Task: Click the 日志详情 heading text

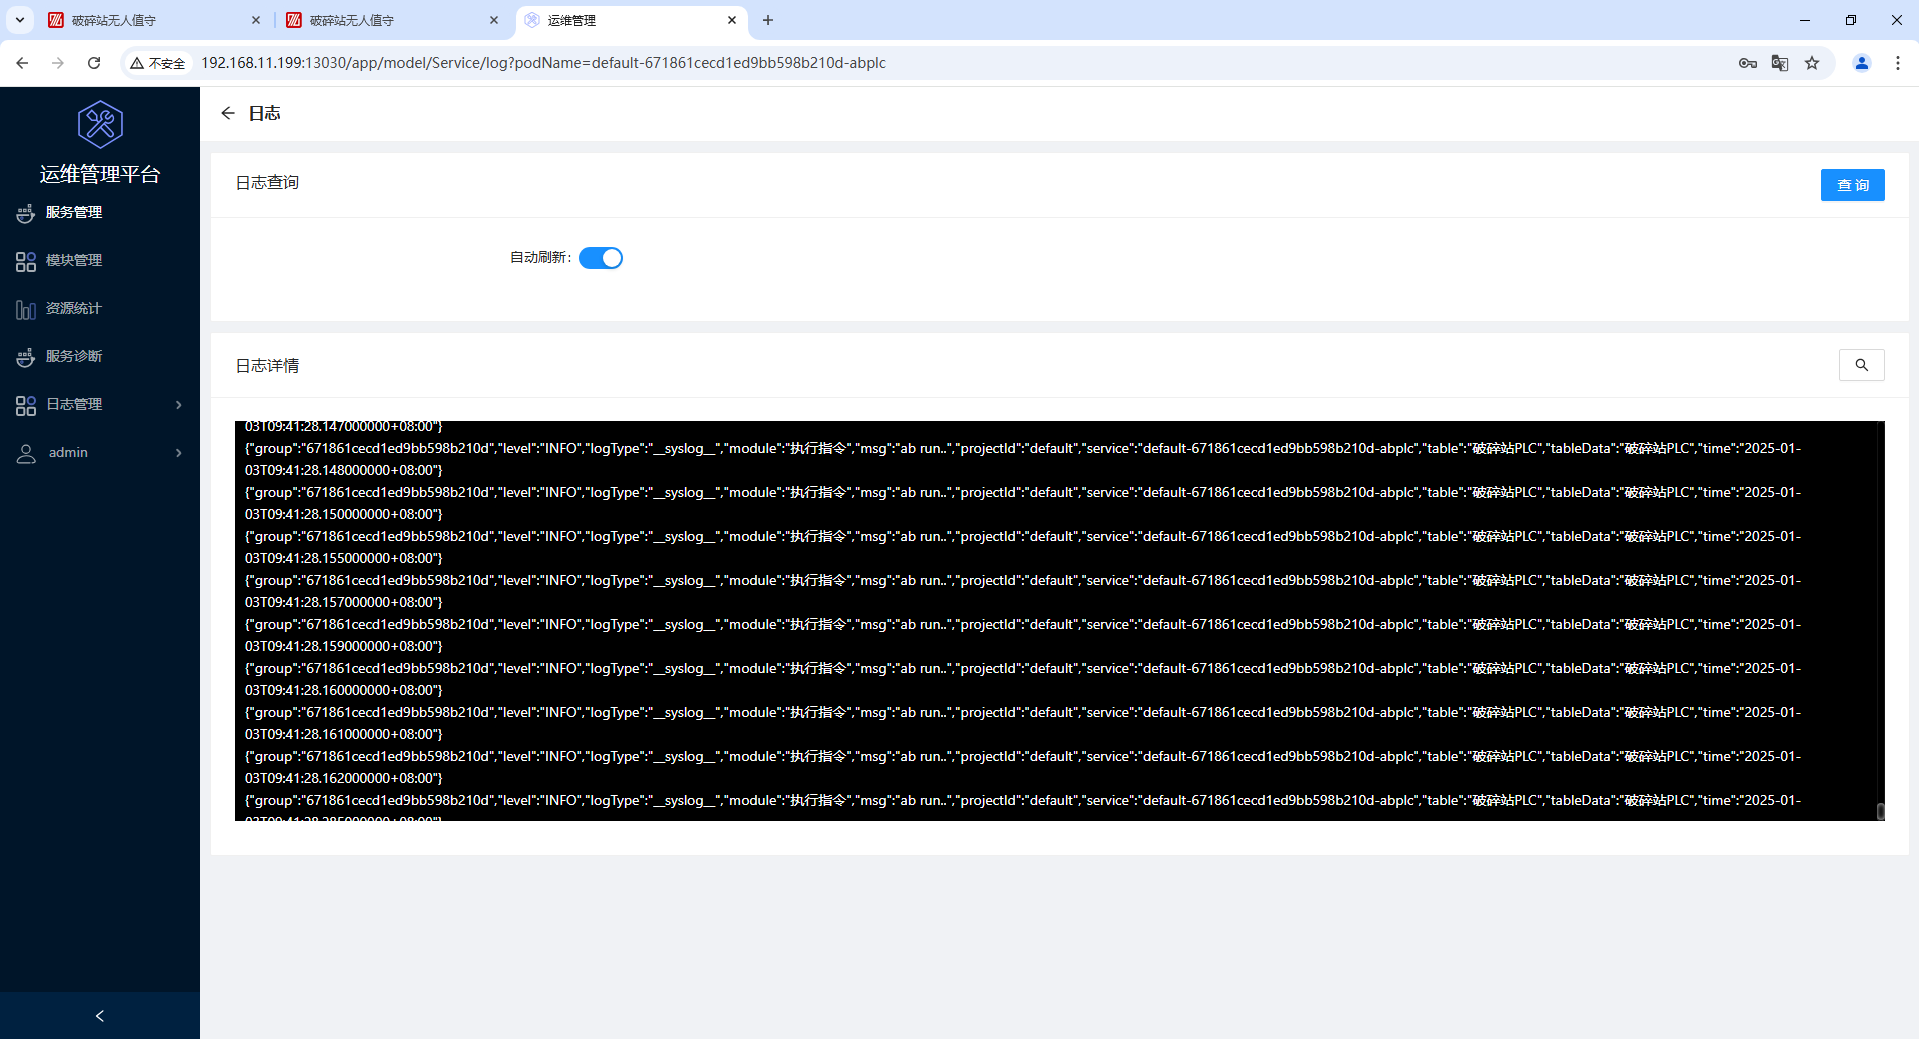Action: coord(267,366)
